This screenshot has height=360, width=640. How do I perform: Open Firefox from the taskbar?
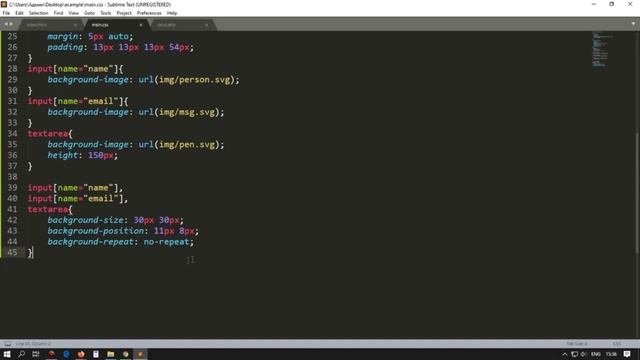81,354
